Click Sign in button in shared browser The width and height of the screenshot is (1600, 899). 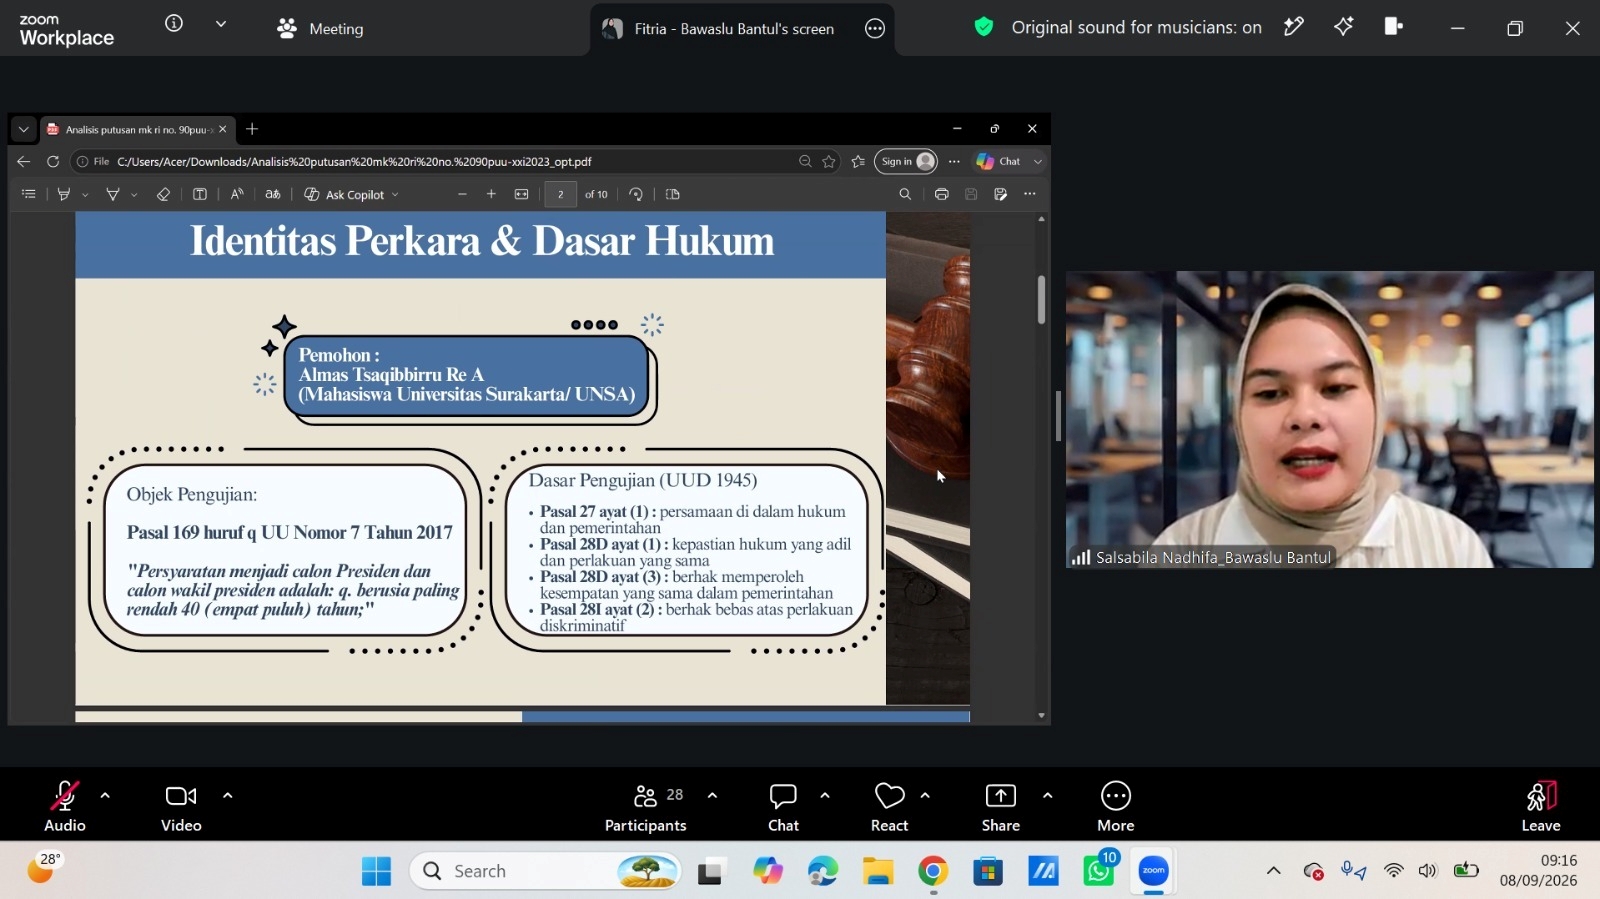coord(906,161)
